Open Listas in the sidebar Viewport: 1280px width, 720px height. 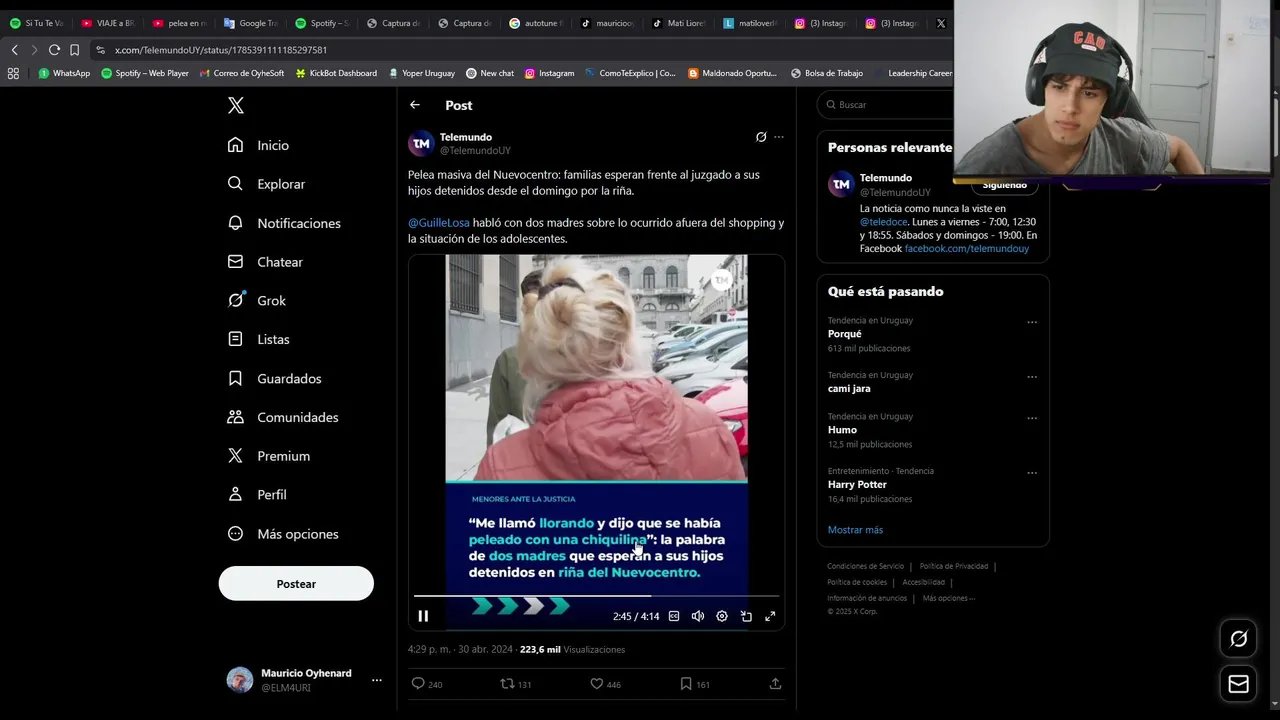(259, 339)
